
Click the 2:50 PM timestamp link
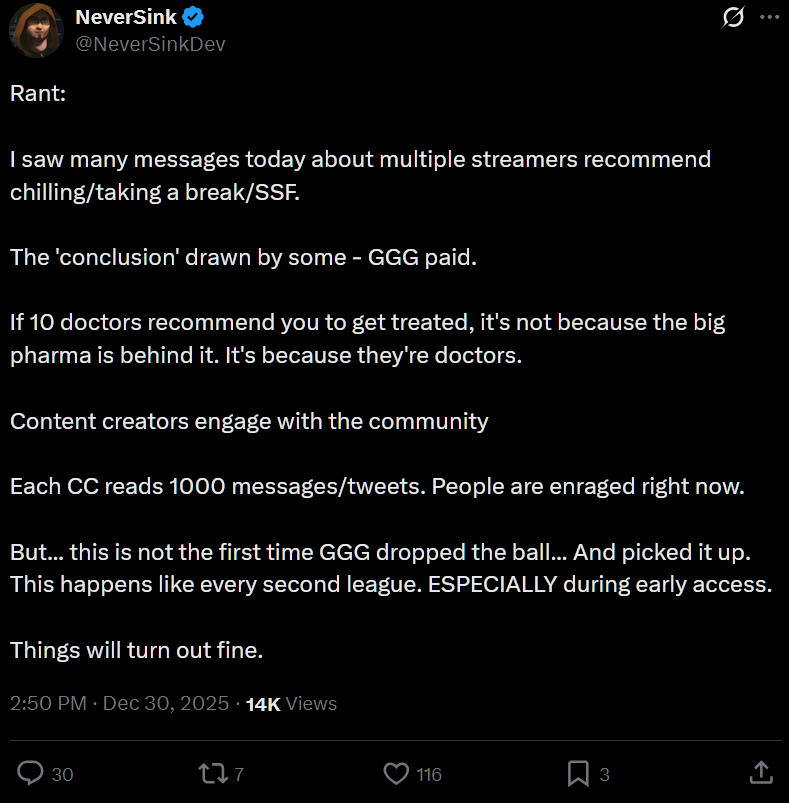pos(48,703)
